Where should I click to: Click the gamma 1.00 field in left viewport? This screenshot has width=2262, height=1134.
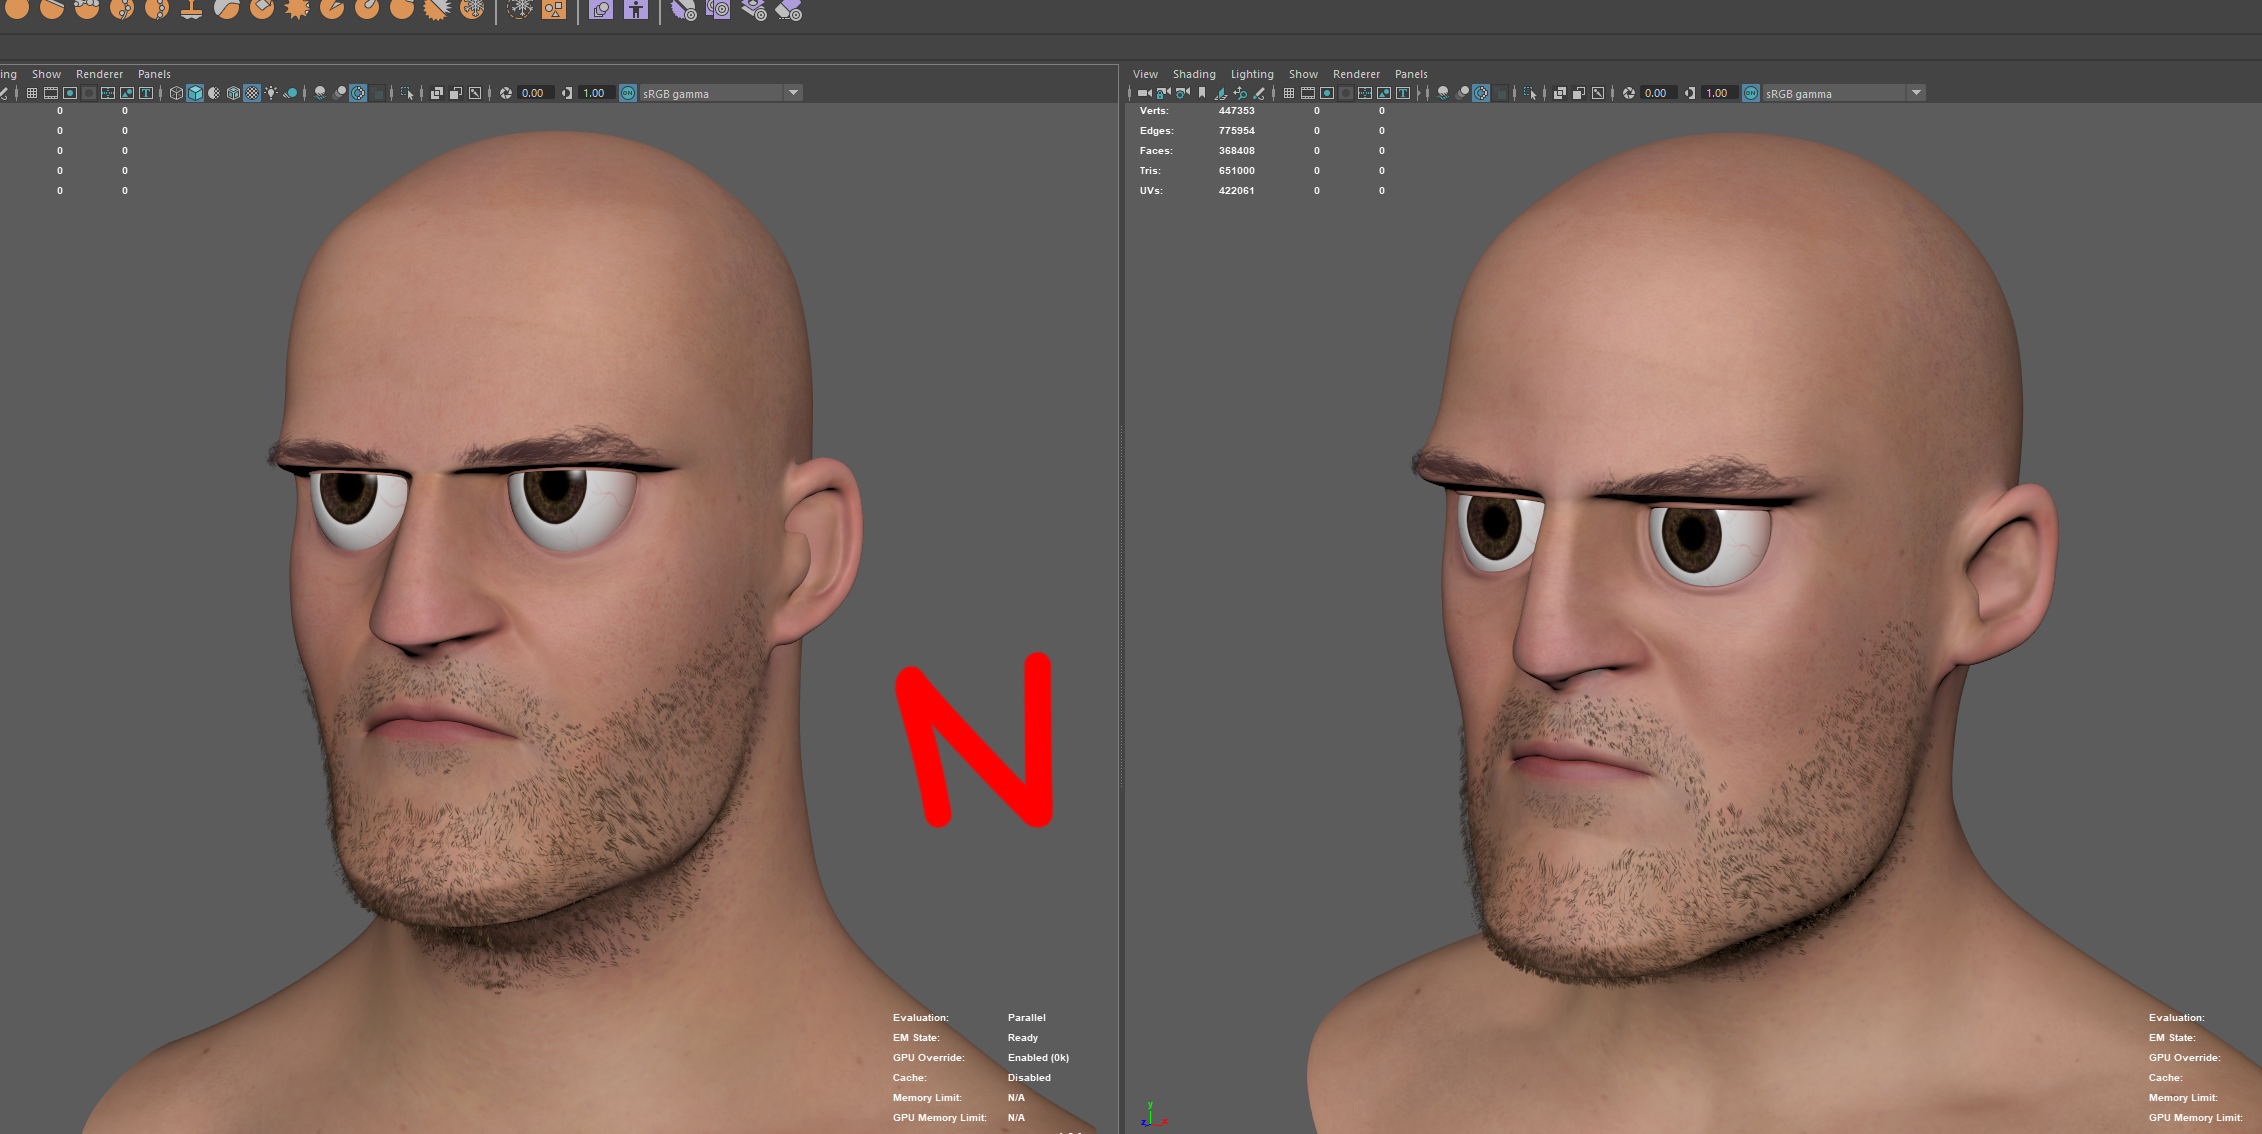595,93
